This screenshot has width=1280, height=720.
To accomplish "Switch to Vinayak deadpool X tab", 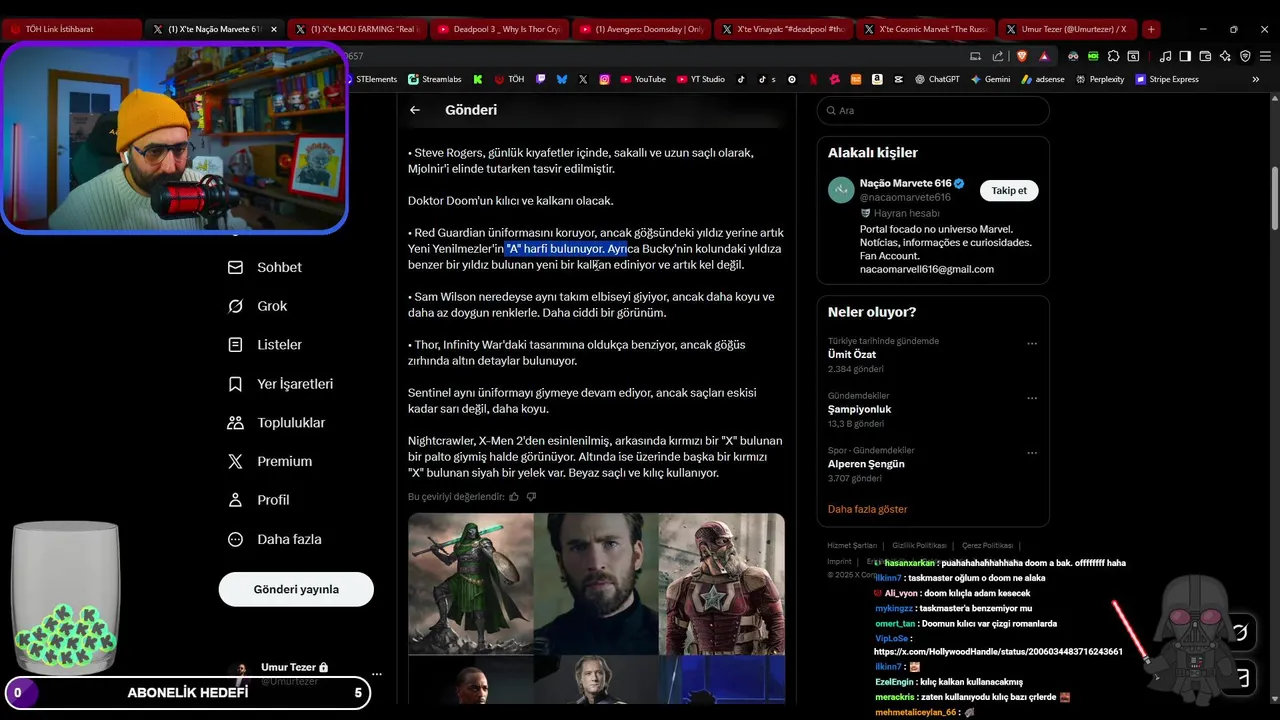I will pyautogui.click(x=785, y=29).
